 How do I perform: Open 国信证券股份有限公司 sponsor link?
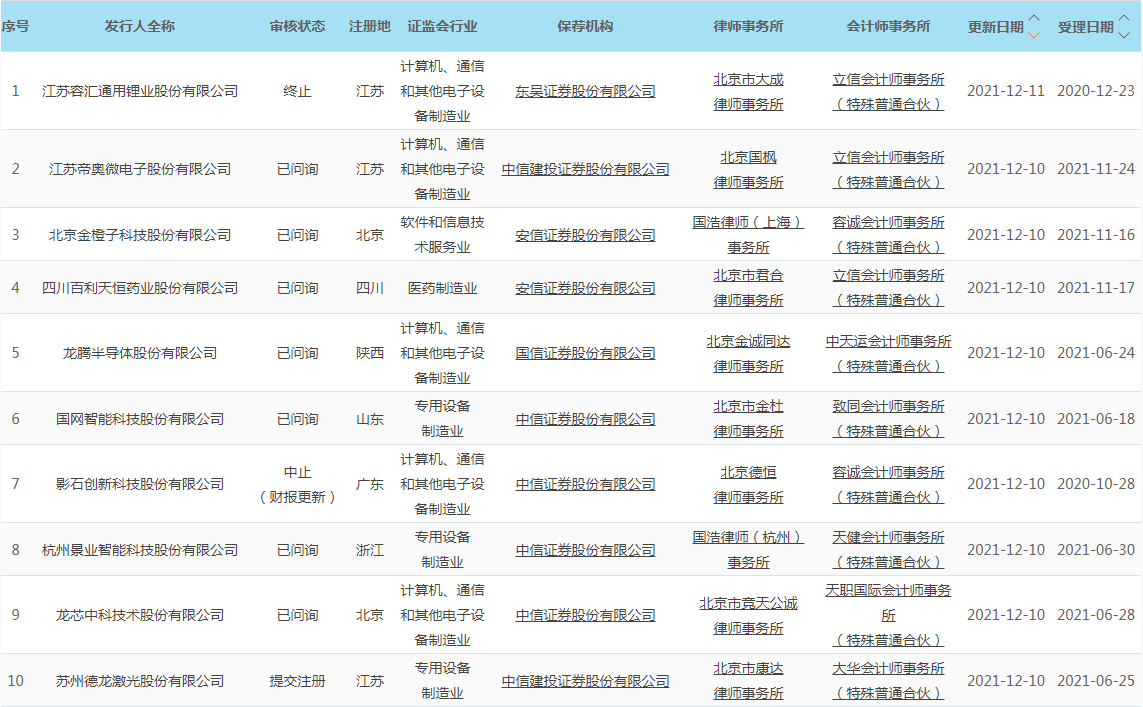(x=585, y=353)
